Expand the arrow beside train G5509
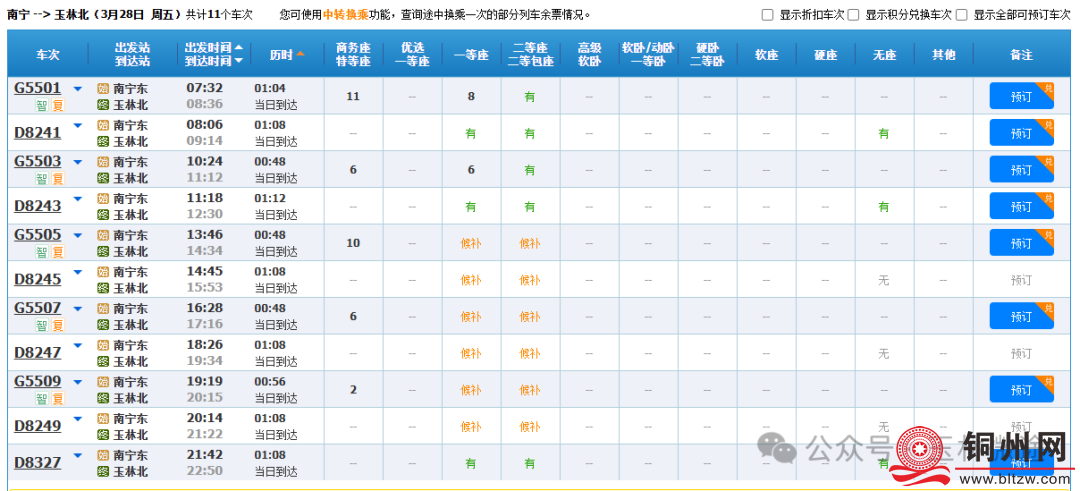Screen dimensions: 1080x491 [x=78, y=382]
